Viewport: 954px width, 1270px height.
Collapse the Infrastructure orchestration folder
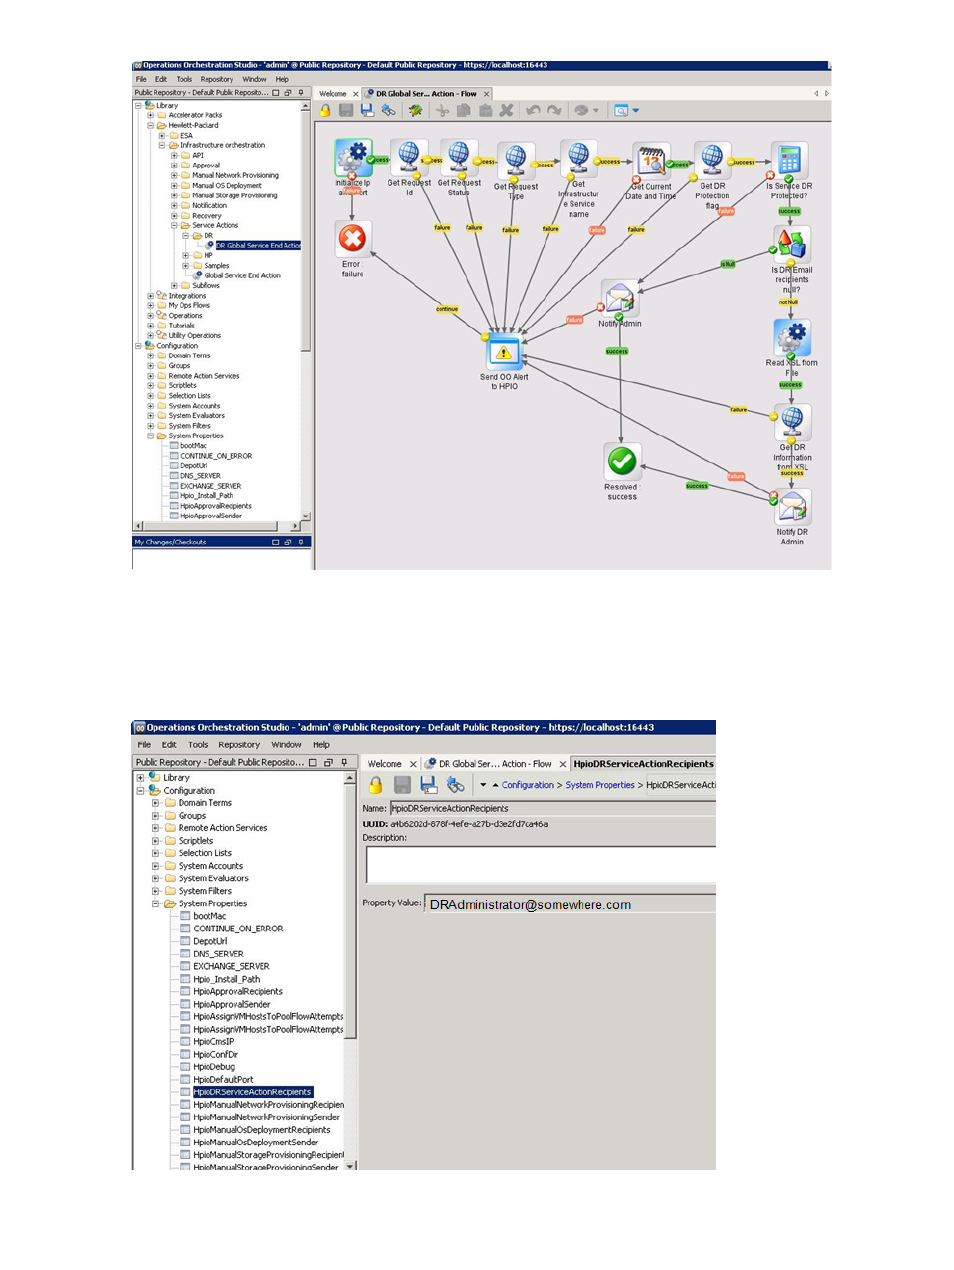162,146
